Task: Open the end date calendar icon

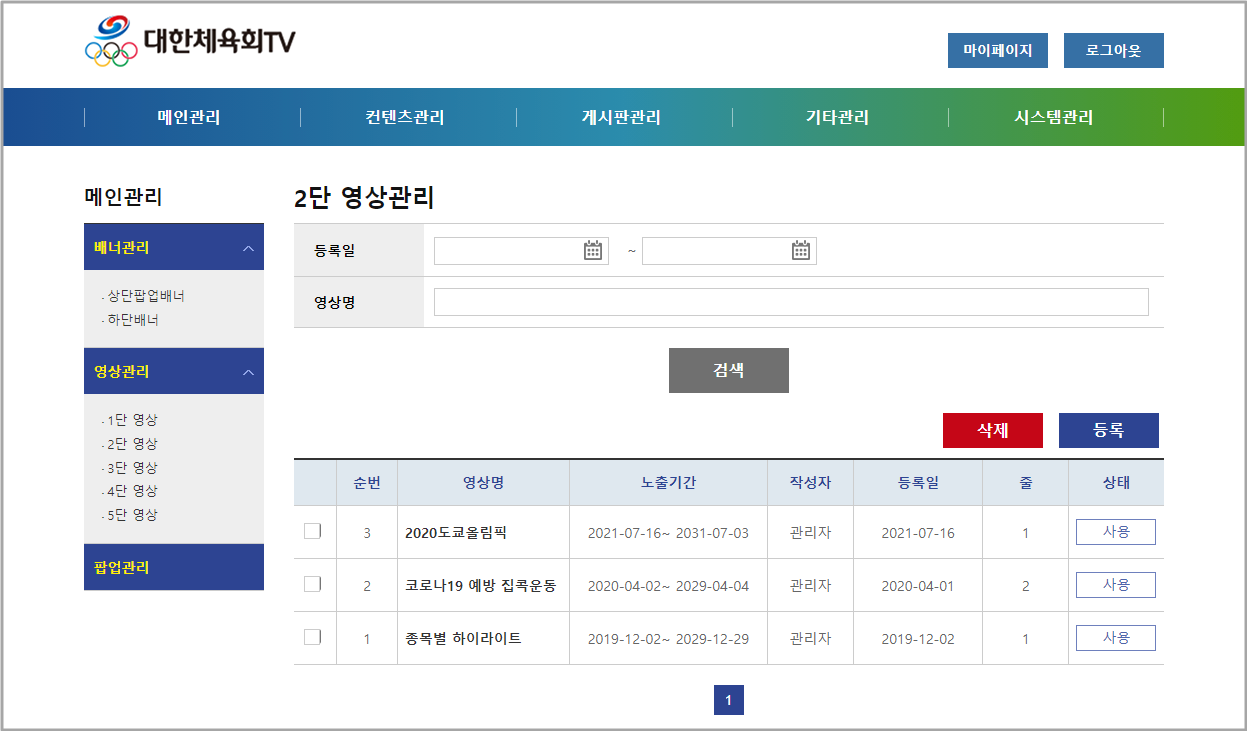Action: click(801, 251)
